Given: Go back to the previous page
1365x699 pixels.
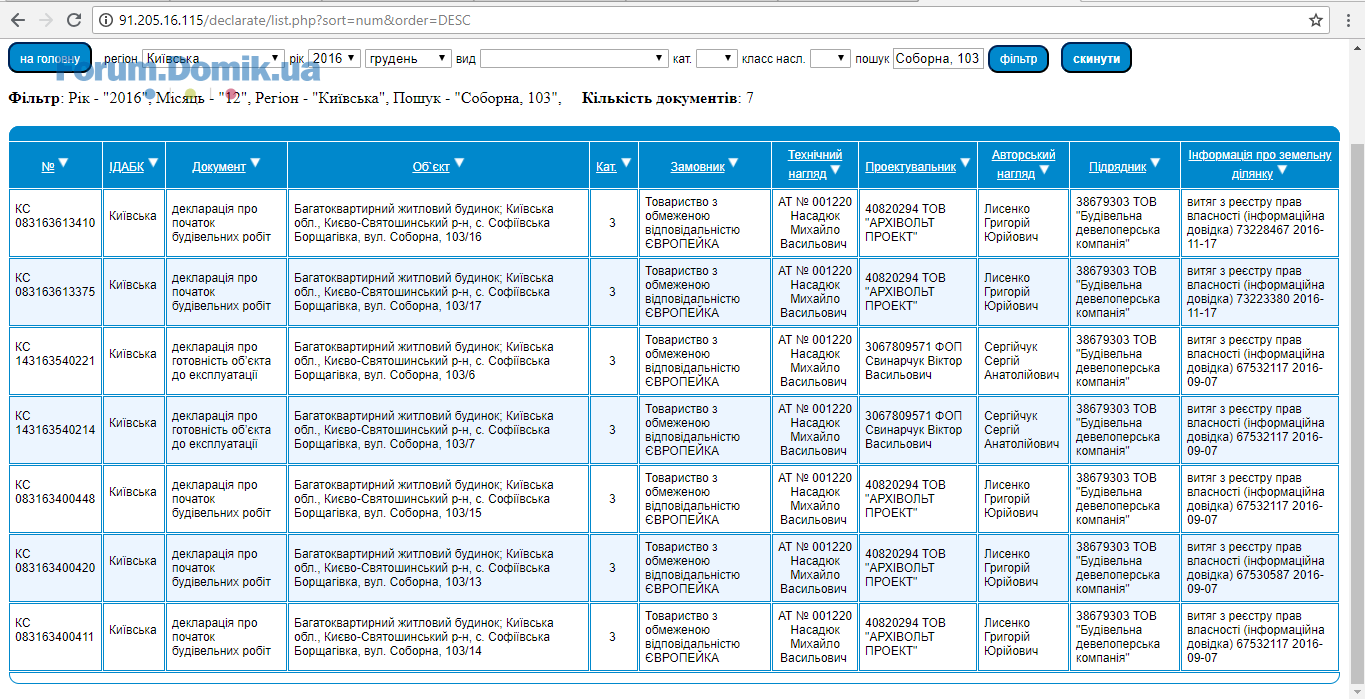Looking at the screenshot, I should [19, 20].
